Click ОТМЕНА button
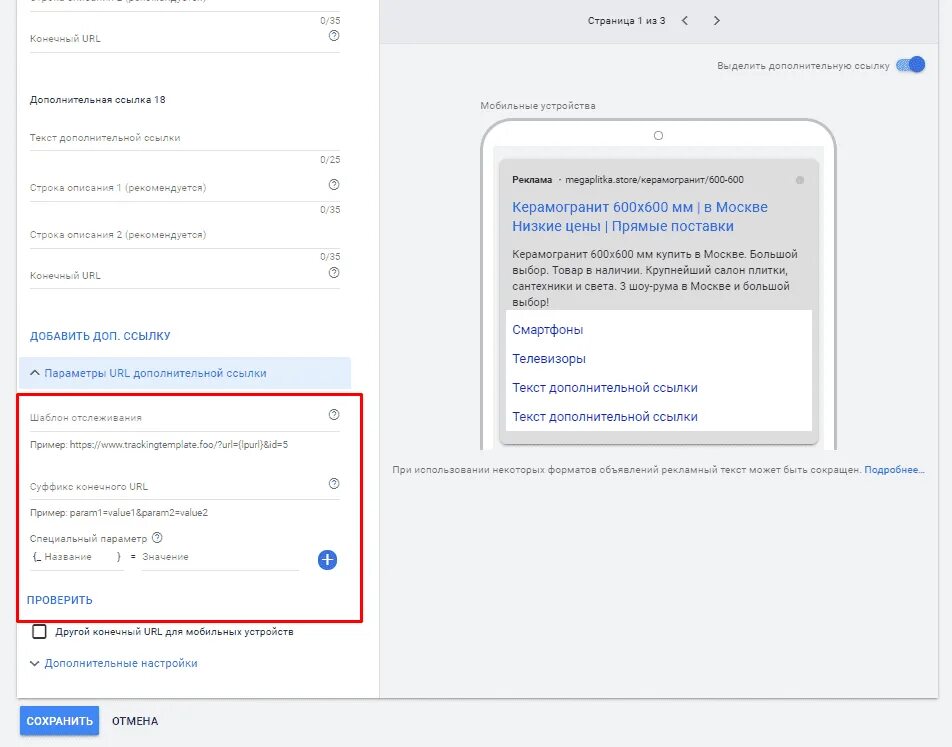 135,721
